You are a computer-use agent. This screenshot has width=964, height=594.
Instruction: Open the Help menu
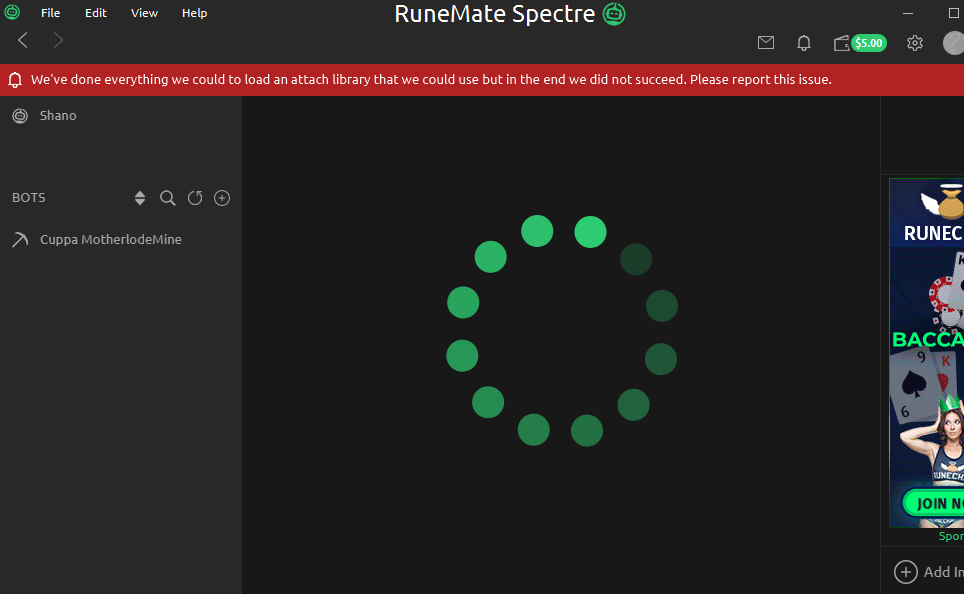pyautogui.click(x=194, y=13)
